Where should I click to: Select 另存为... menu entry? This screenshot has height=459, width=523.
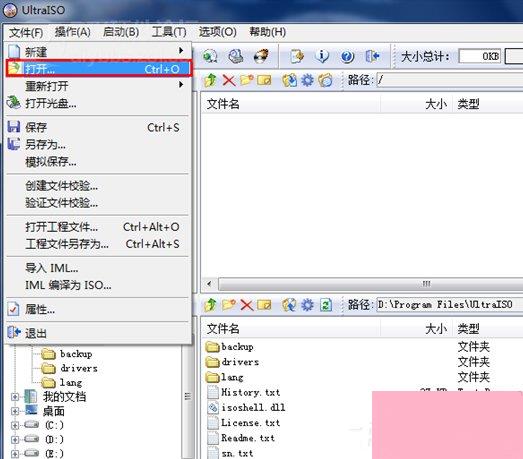[x=98, y=144]
